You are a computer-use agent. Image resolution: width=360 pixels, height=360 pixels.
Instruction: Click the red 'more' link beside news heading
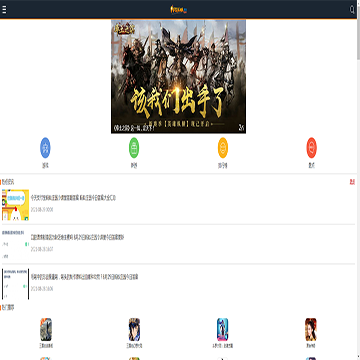352,182
